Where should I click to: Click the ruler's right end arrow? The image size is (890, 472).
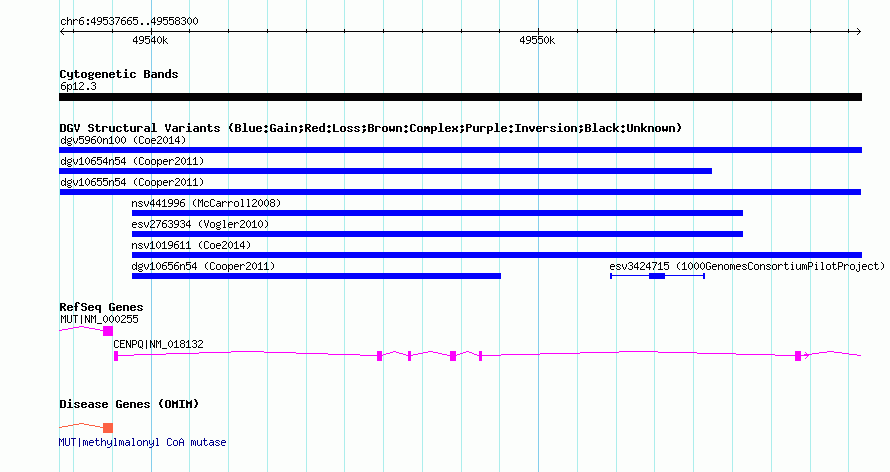[x=859, y=32]
